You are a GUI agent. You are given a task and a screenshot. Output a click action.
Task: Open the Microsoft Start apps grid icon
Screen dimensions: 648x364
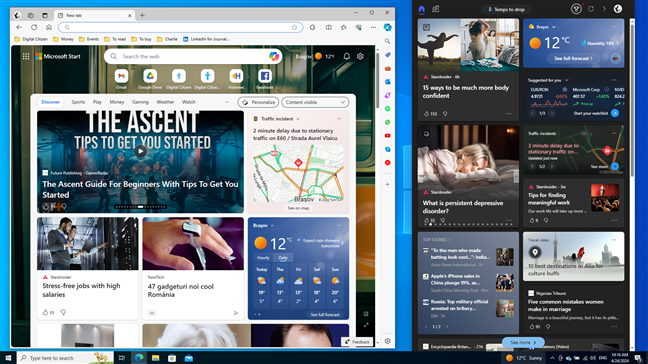pos(26,56)
